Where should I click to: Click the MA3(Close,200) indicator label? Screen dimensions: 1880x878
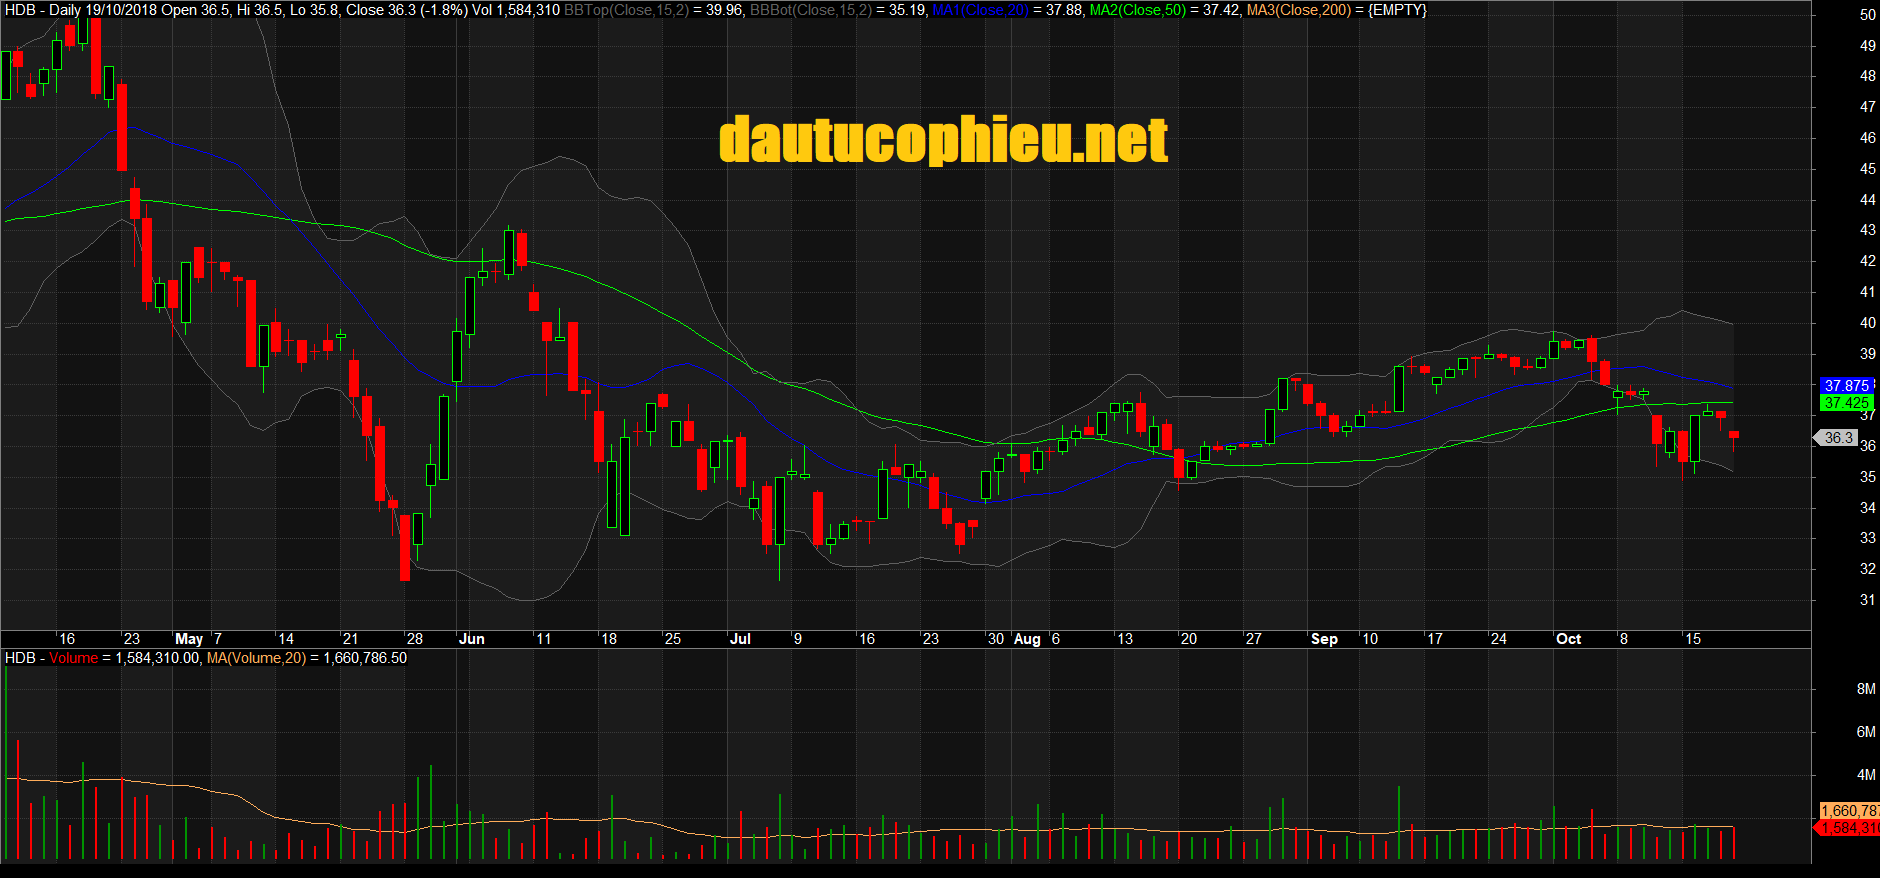pyautogui.click(x=1298, y=10)
